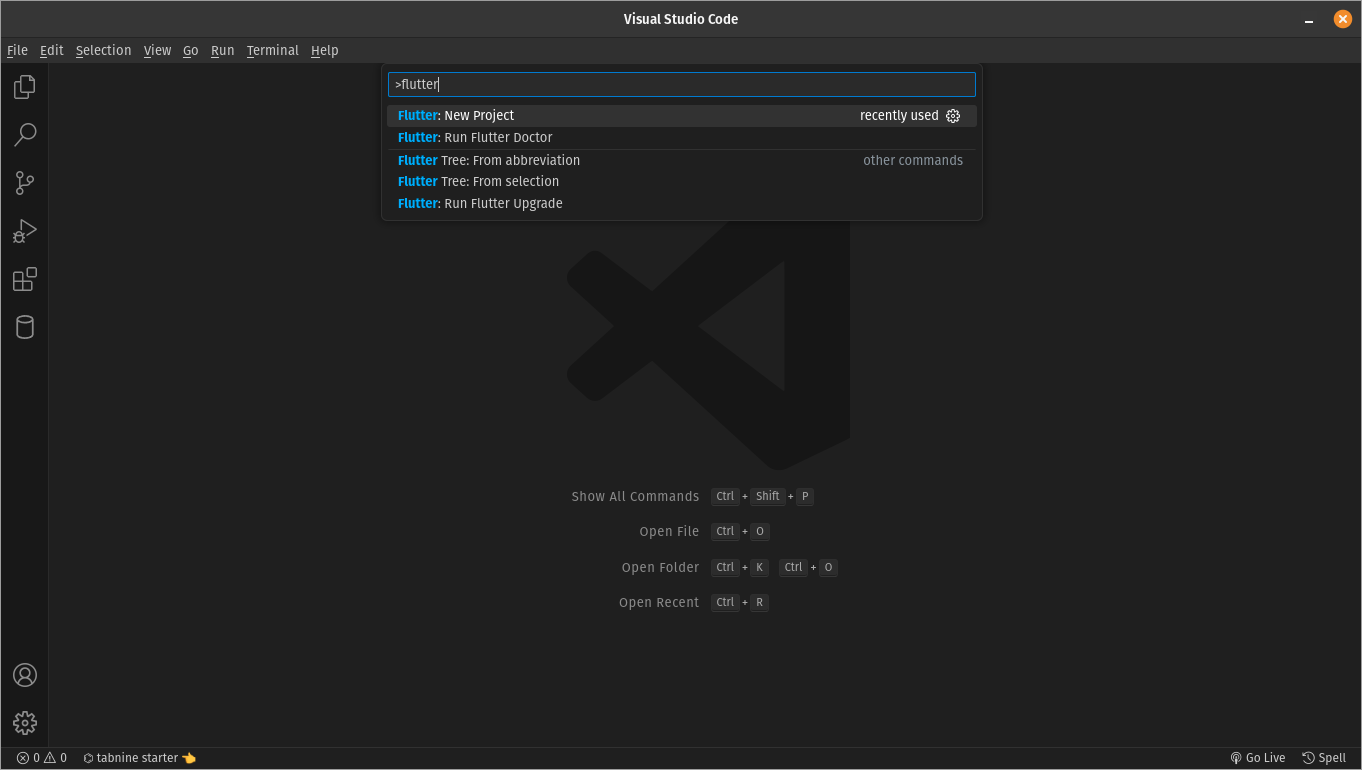This screenshot has width=1362, height=770.
Task: Select Flutter: Run Flutter Doctor command
Action: point(682,138)
